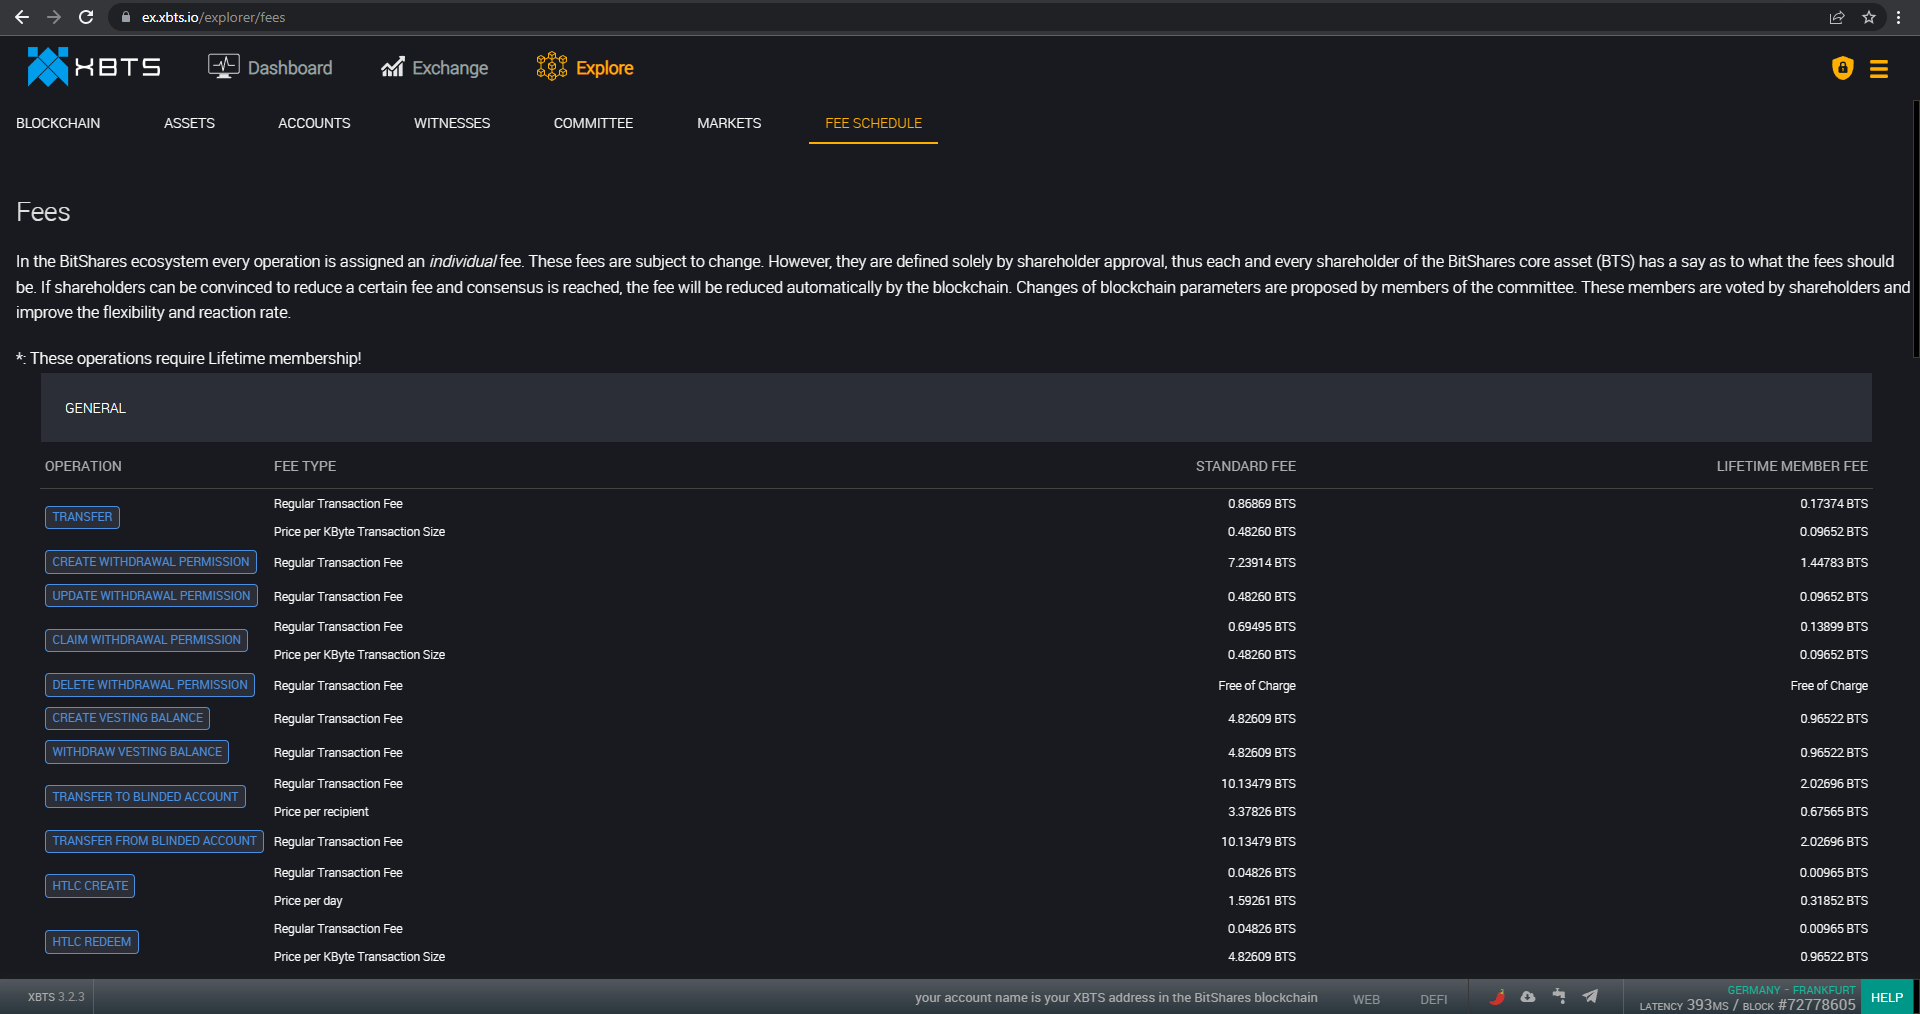The height and width of the screenshot is (1014, 1920).
Task: Click the page vertical scrollbar
Action: click(1915, 230)
